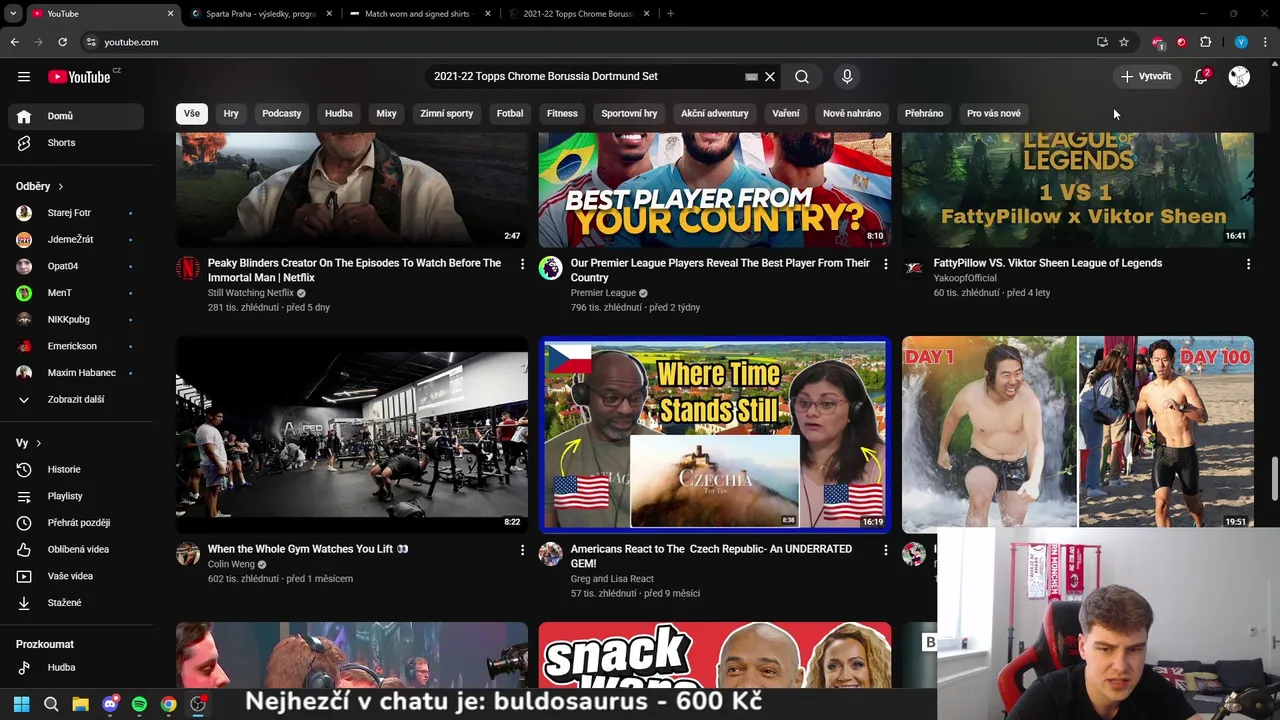Screen dimensions: 1280x720
Task: Open more options for Peaky Blinders video
Action: [x=522, y=264]
